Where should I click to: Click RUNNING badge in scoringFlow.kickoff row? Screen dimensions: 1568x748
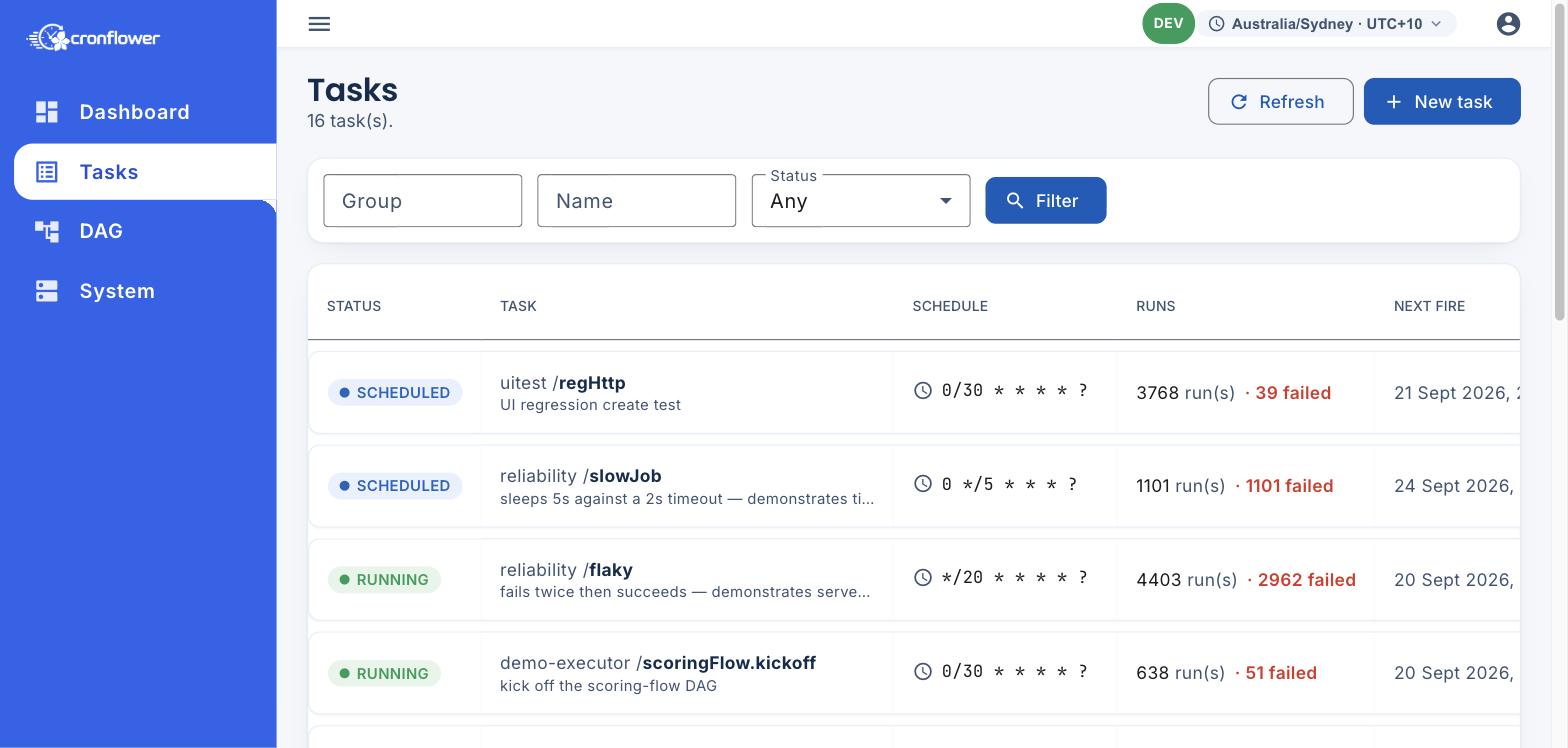[x=384, y=674]
